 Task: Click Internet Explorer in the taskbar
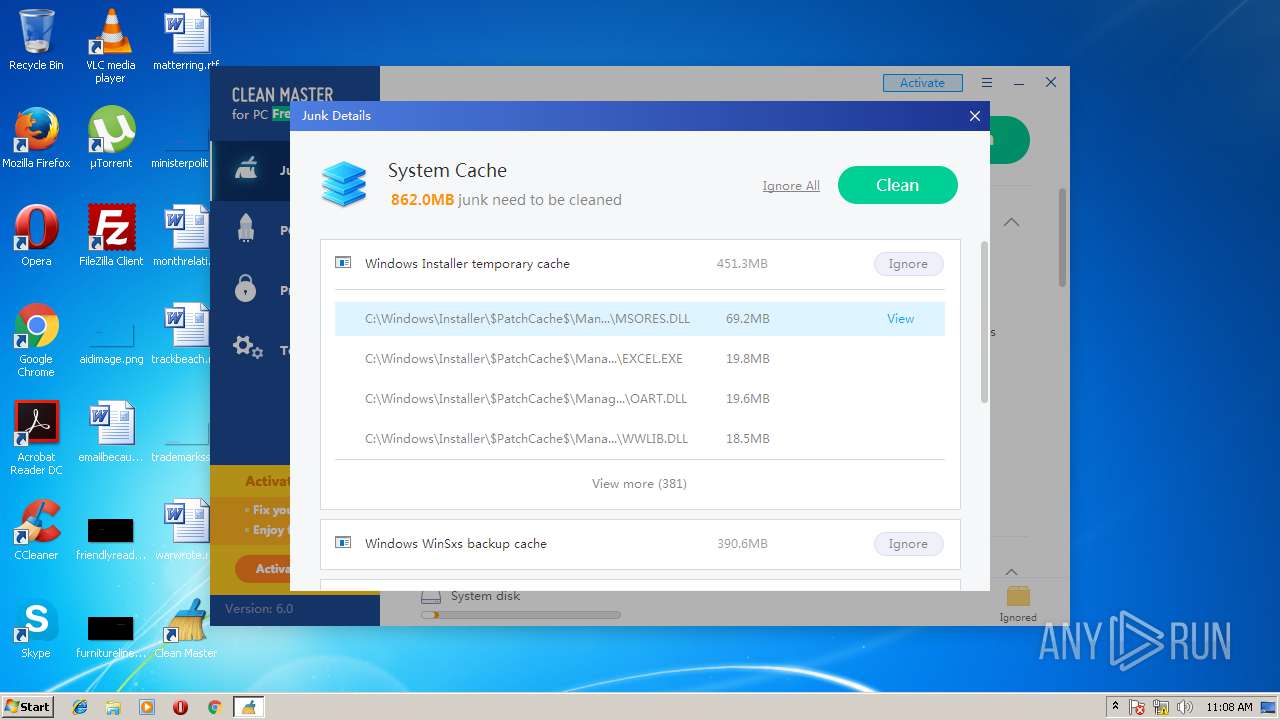point(80,707)
